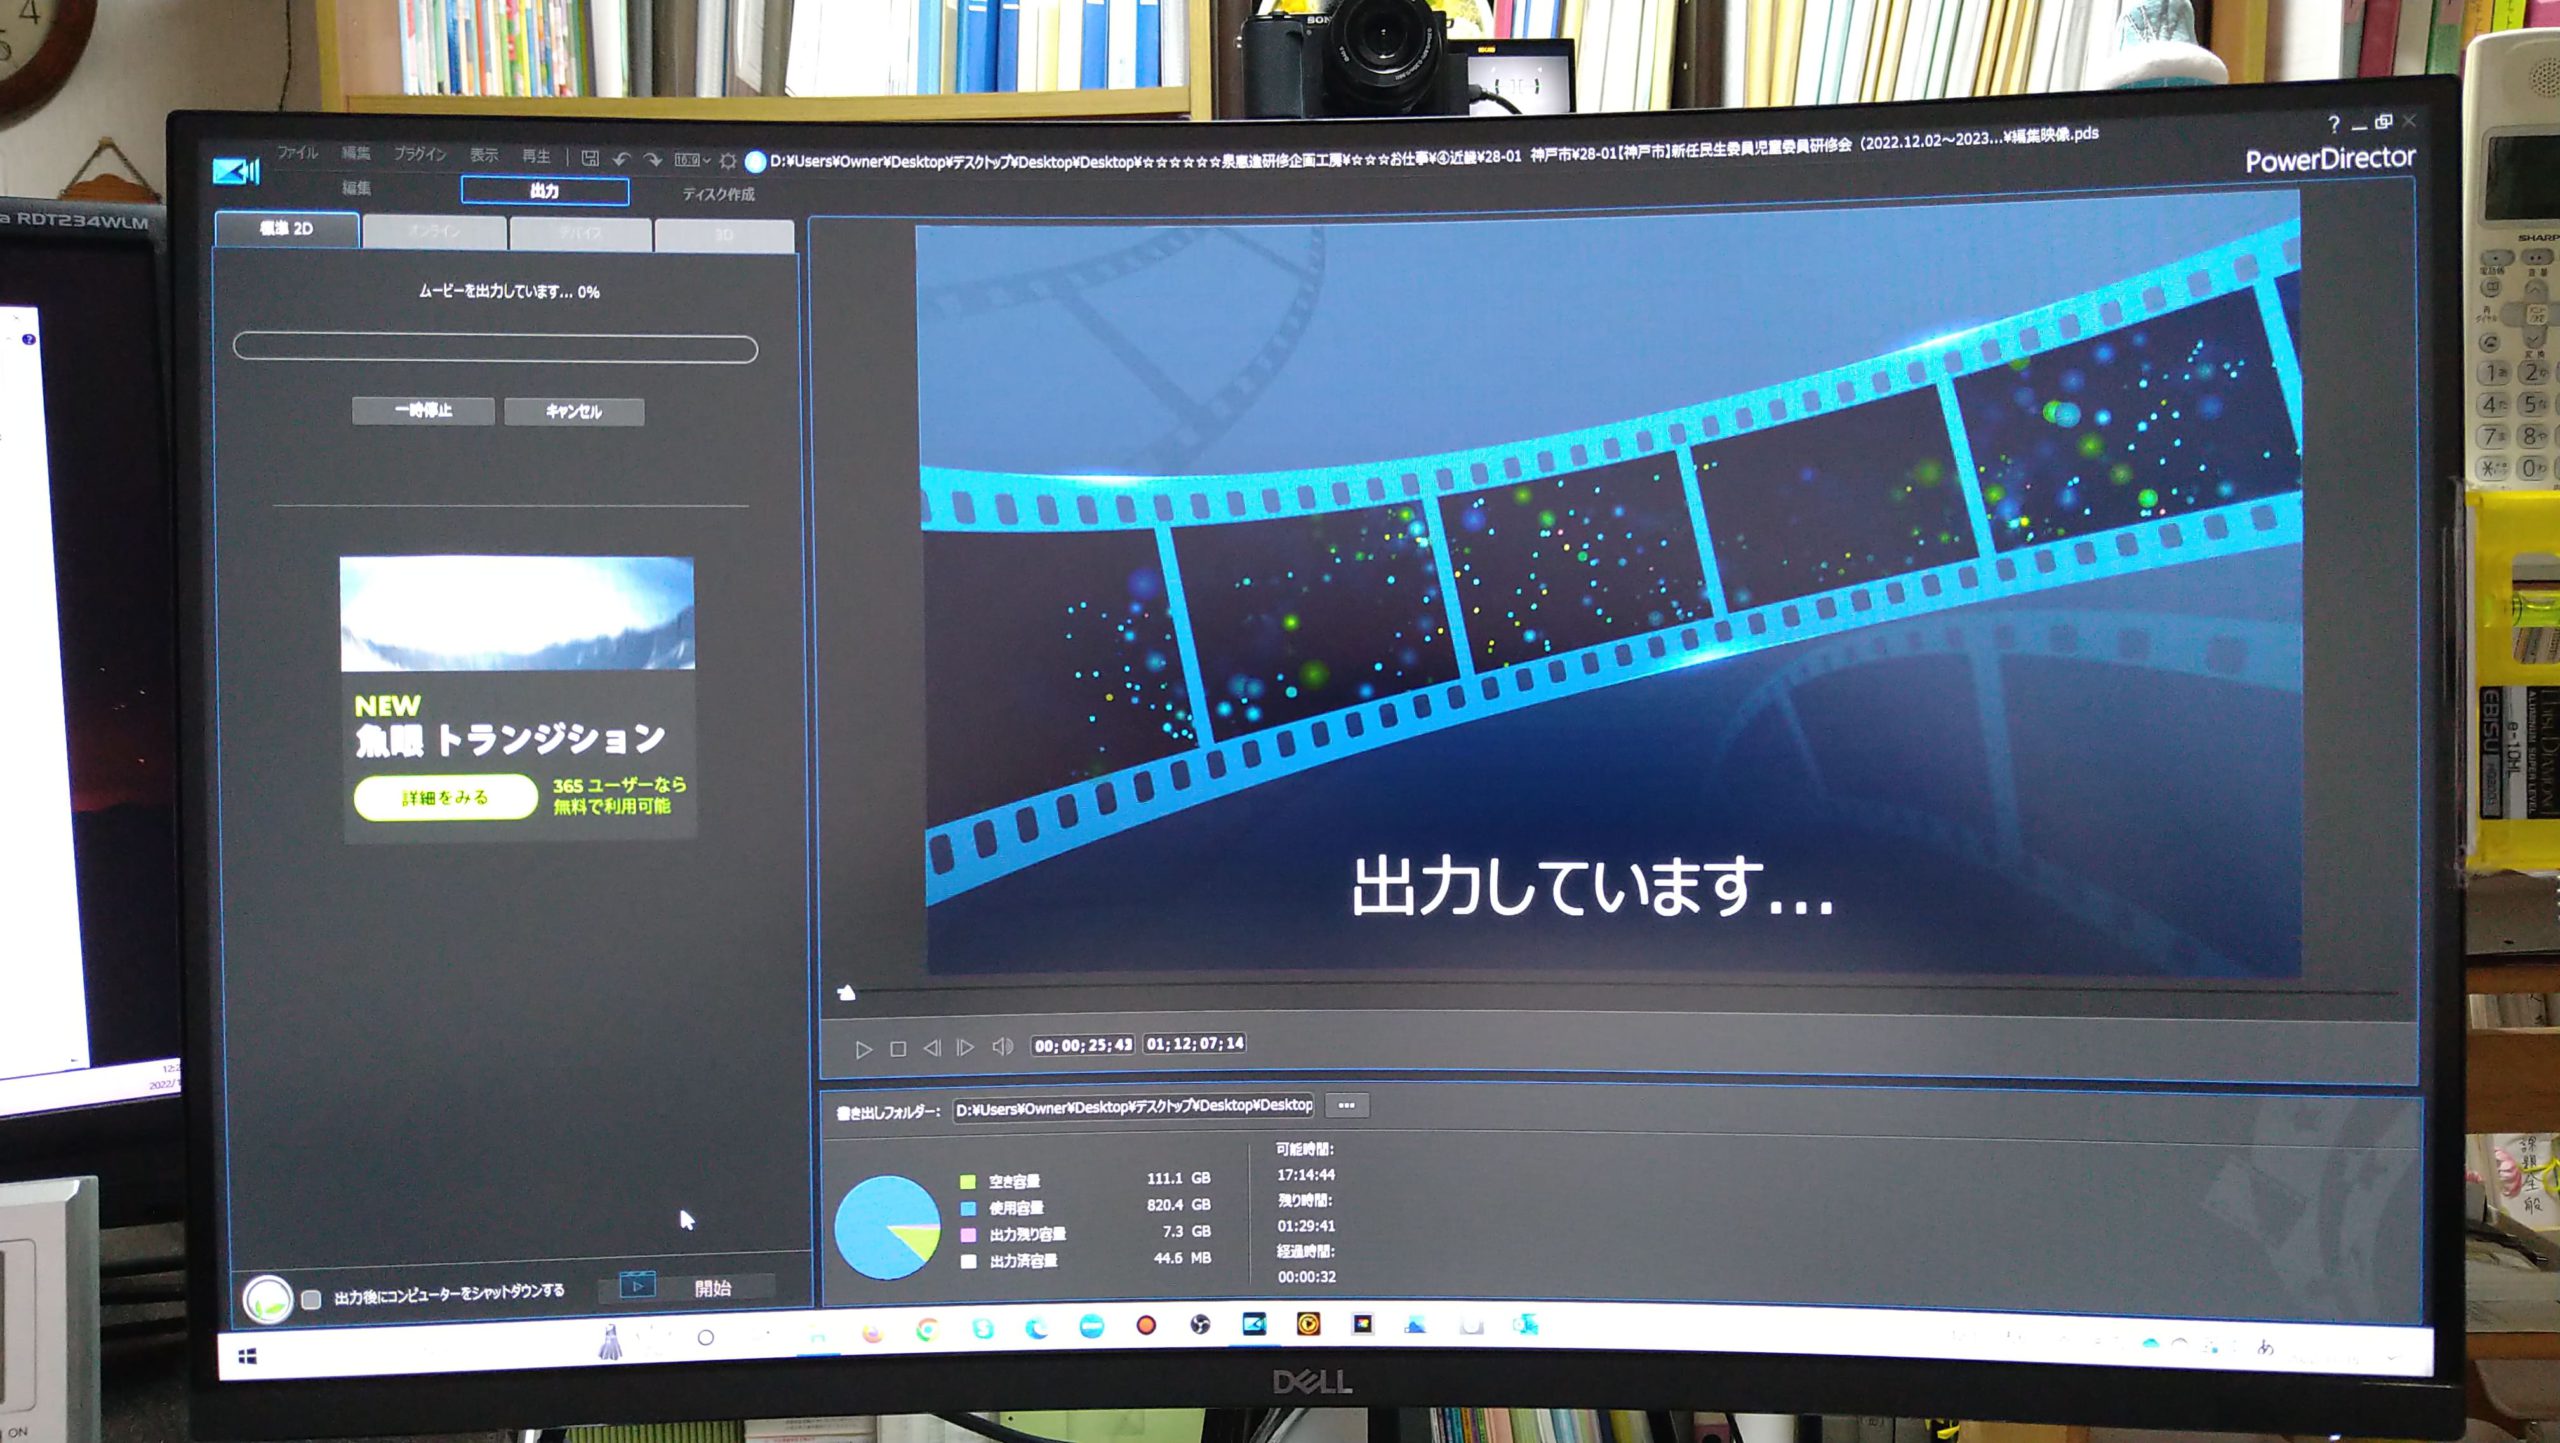
Task: Click the redo arrow icon
Action: tap(653, 158)
